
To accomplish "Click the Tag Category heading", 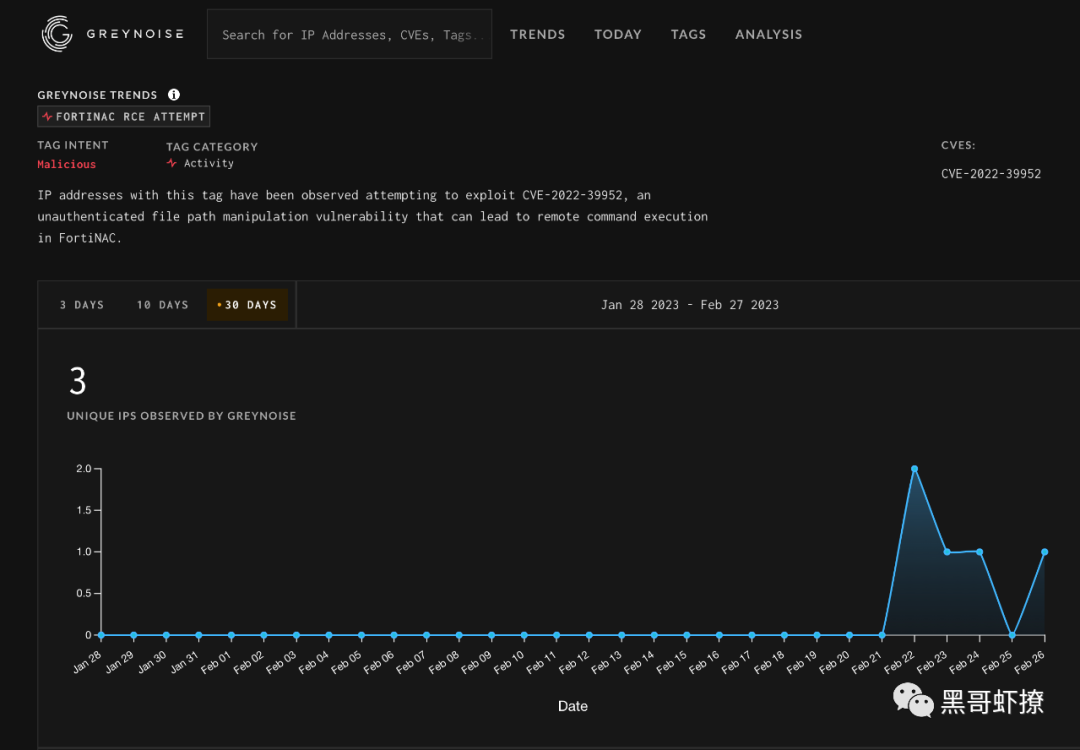I will tap(212, 147).
